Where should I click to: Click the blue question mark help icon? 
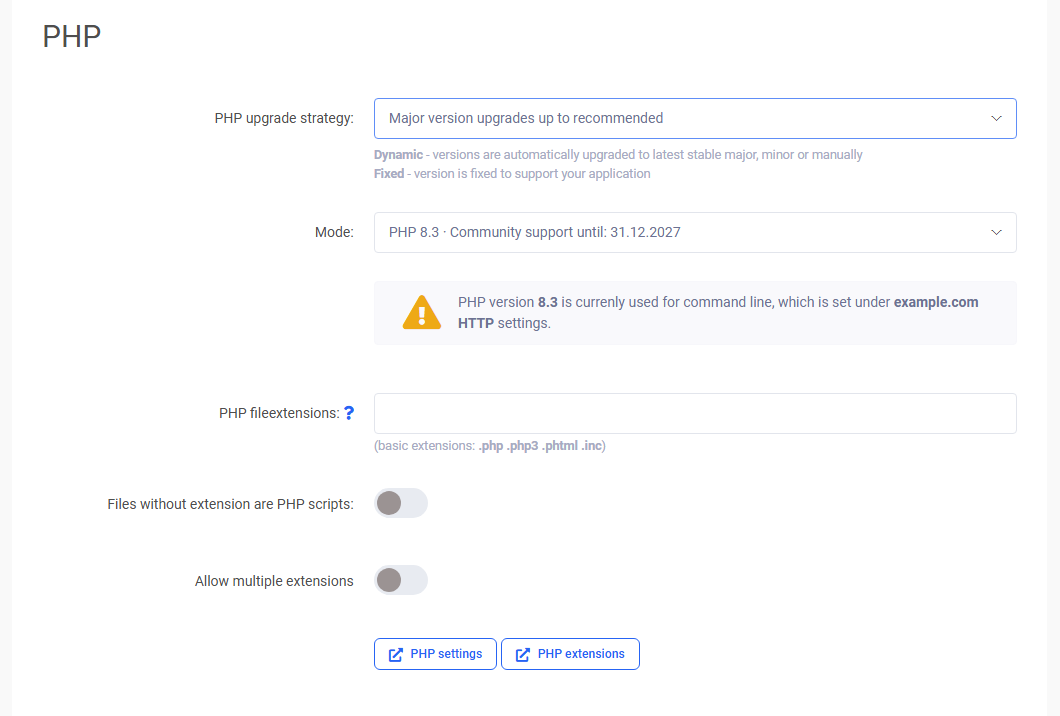tap(349, 413)
